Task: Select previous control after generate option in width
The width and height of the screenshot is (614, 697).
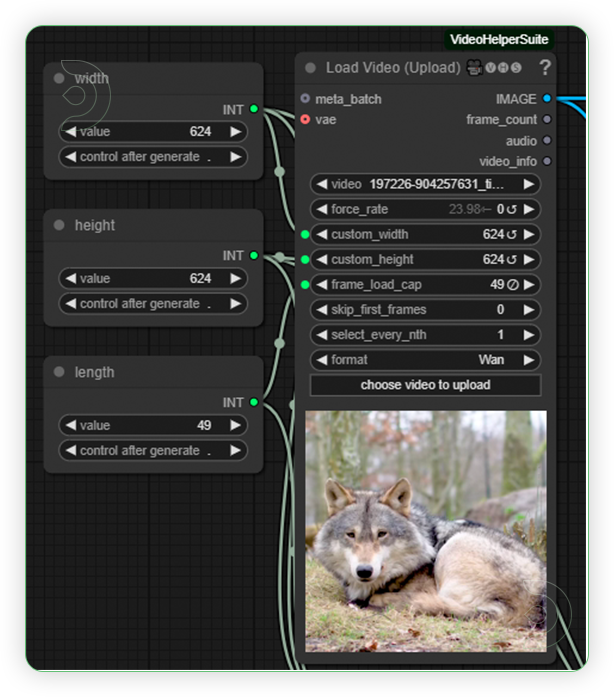Action: tap(70, 157)
